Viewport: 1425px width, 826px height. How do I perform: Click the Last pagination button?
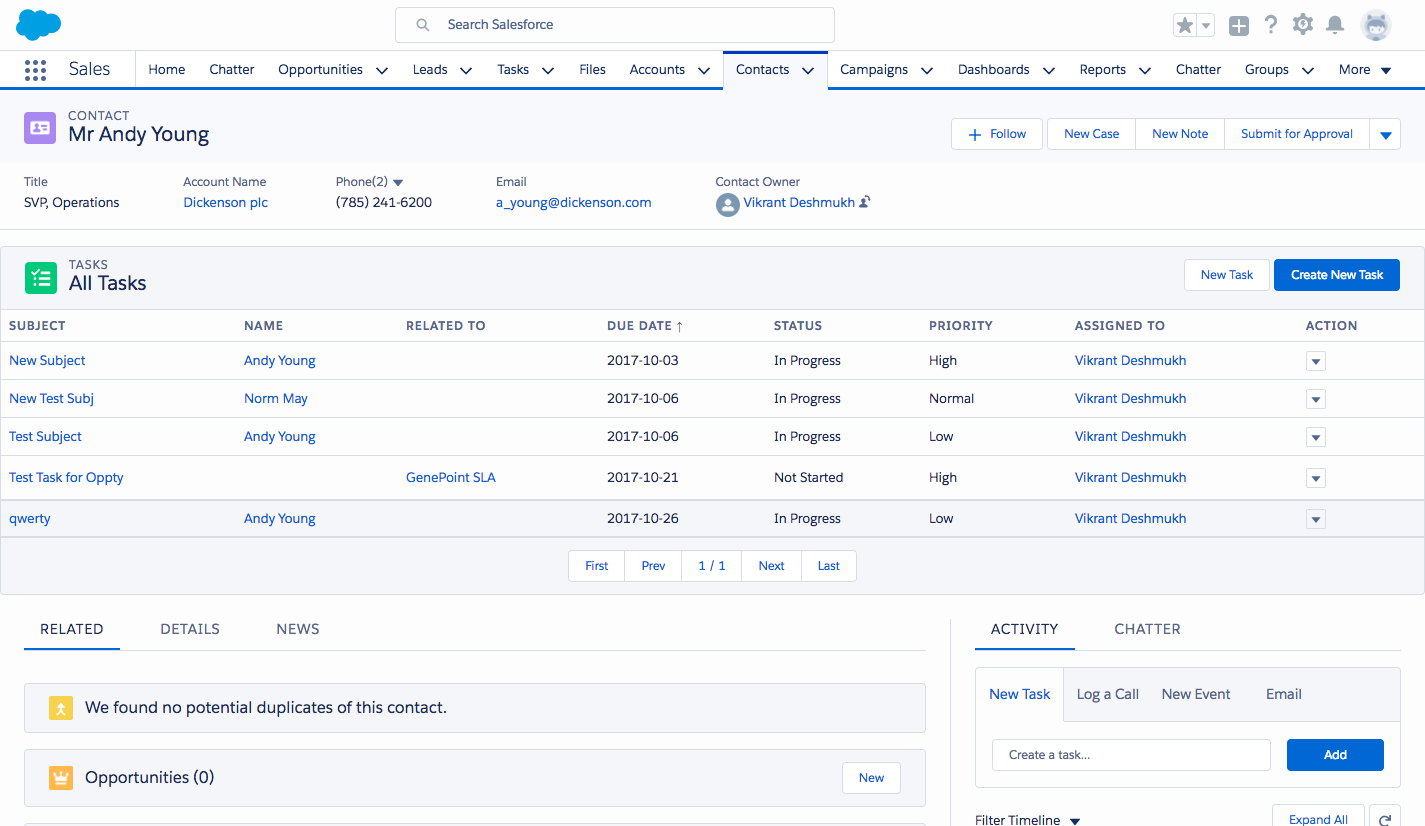point(829,566)
